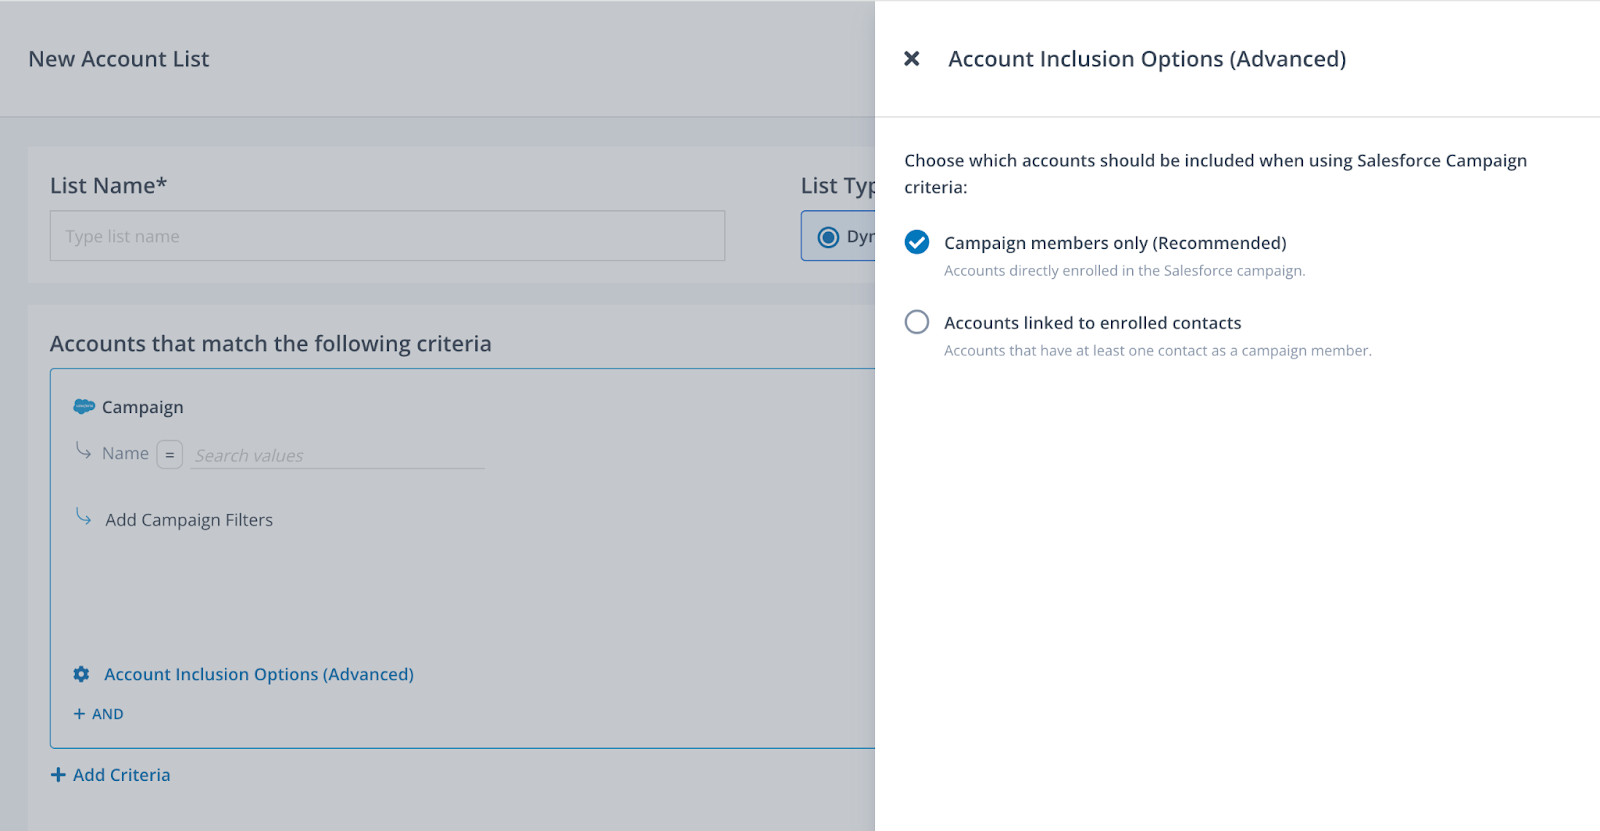
Task: Click the arrow icon beside Add Campaign Filters
Action: click(84, 517)
